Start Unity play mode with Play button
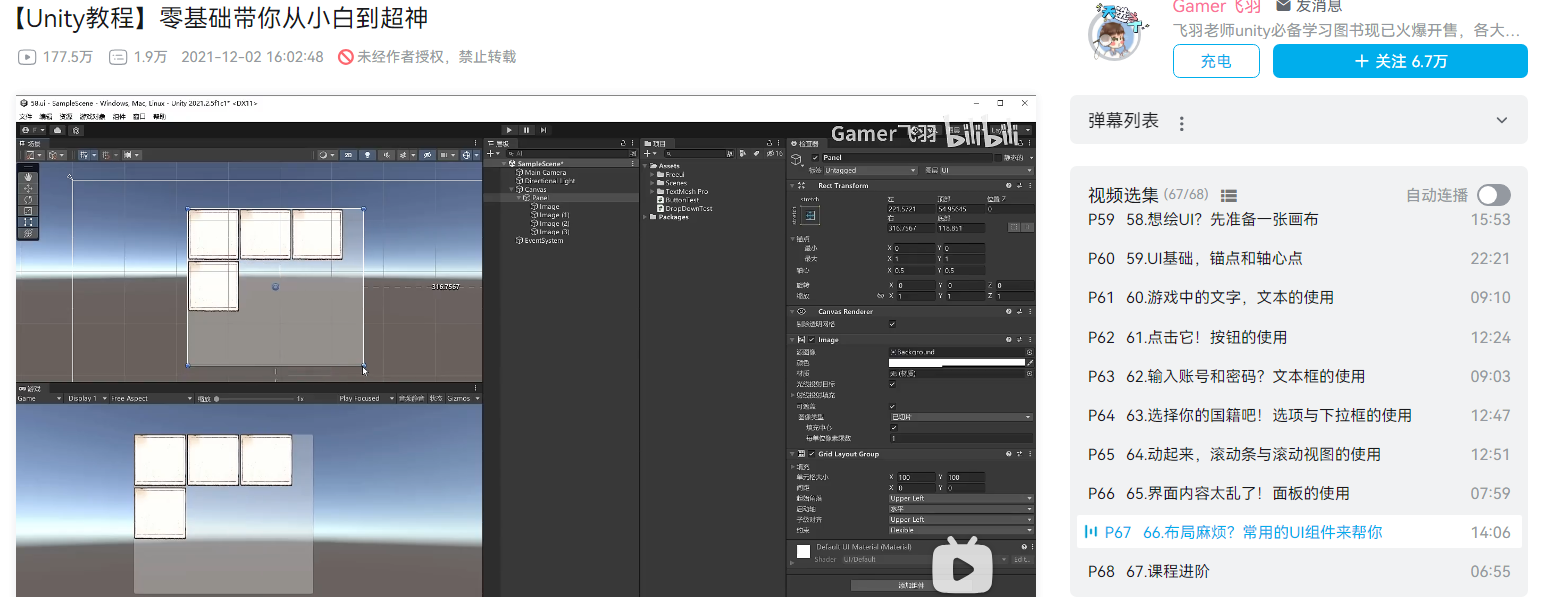1563x597 pixels. tap(509, 130)
